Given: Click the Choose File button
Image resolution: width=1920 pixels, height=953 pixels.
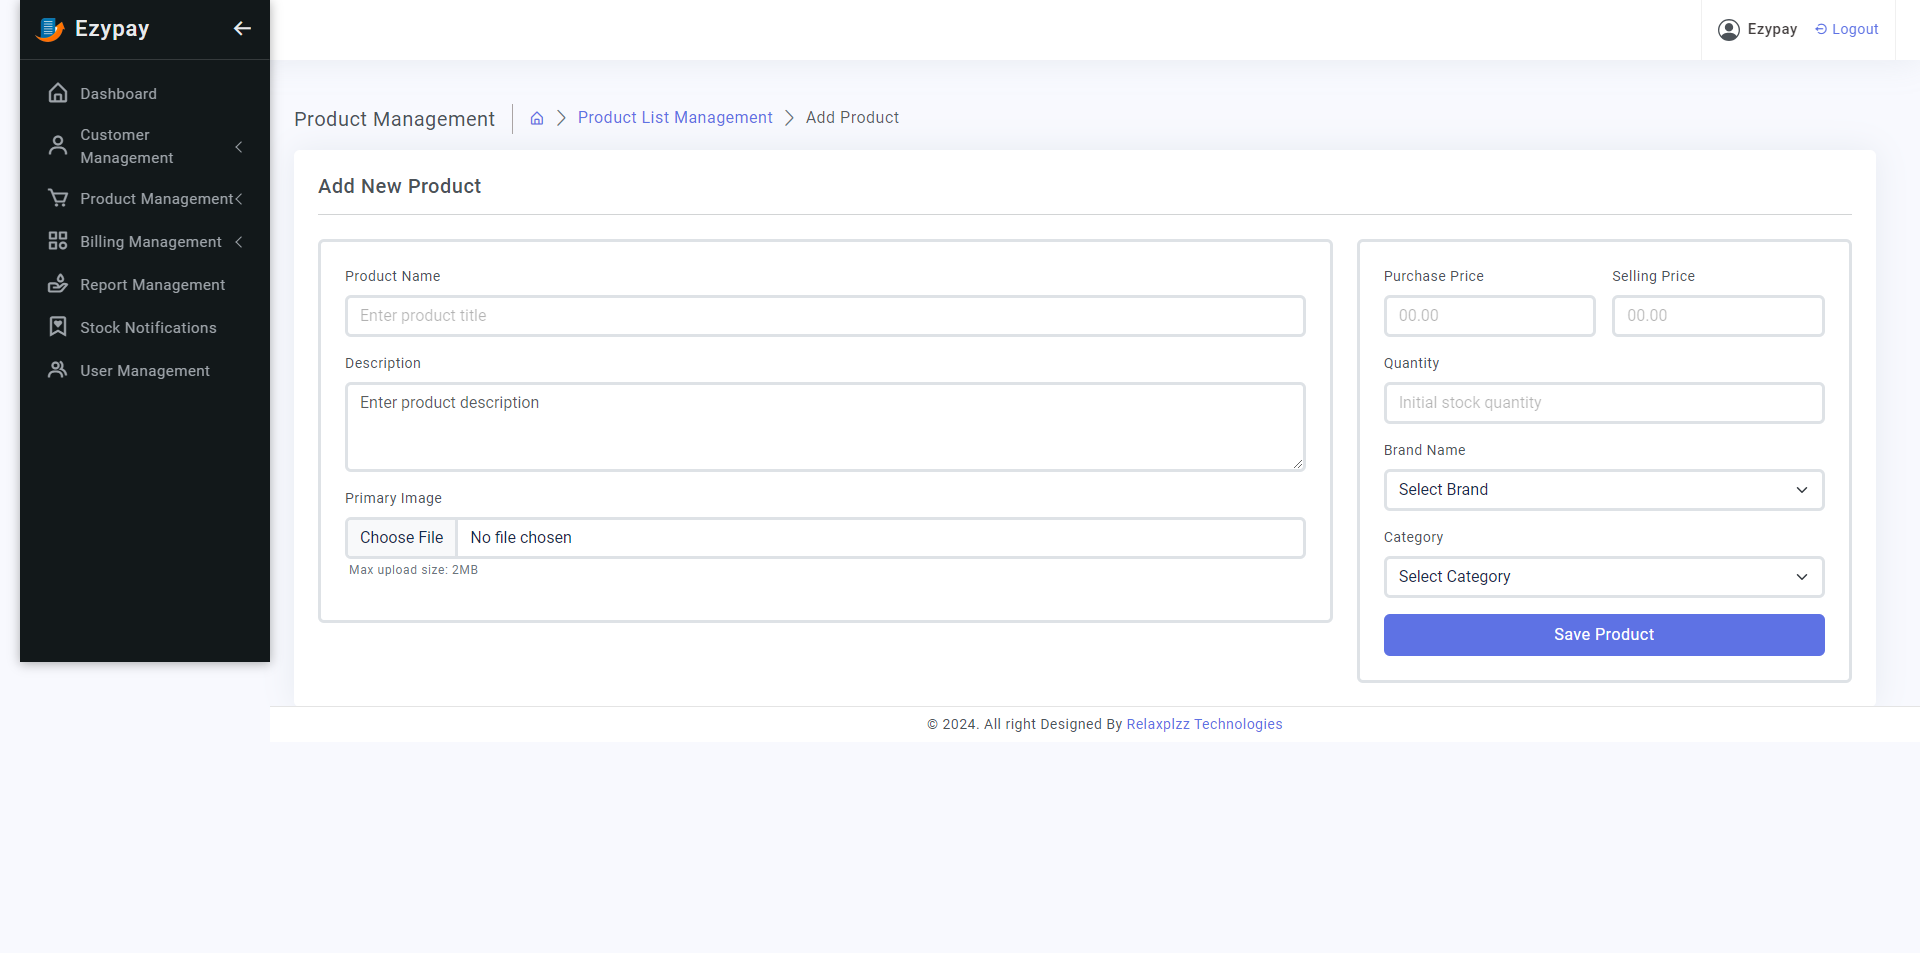Looking at the screenshot, I should tap(402, 538).
